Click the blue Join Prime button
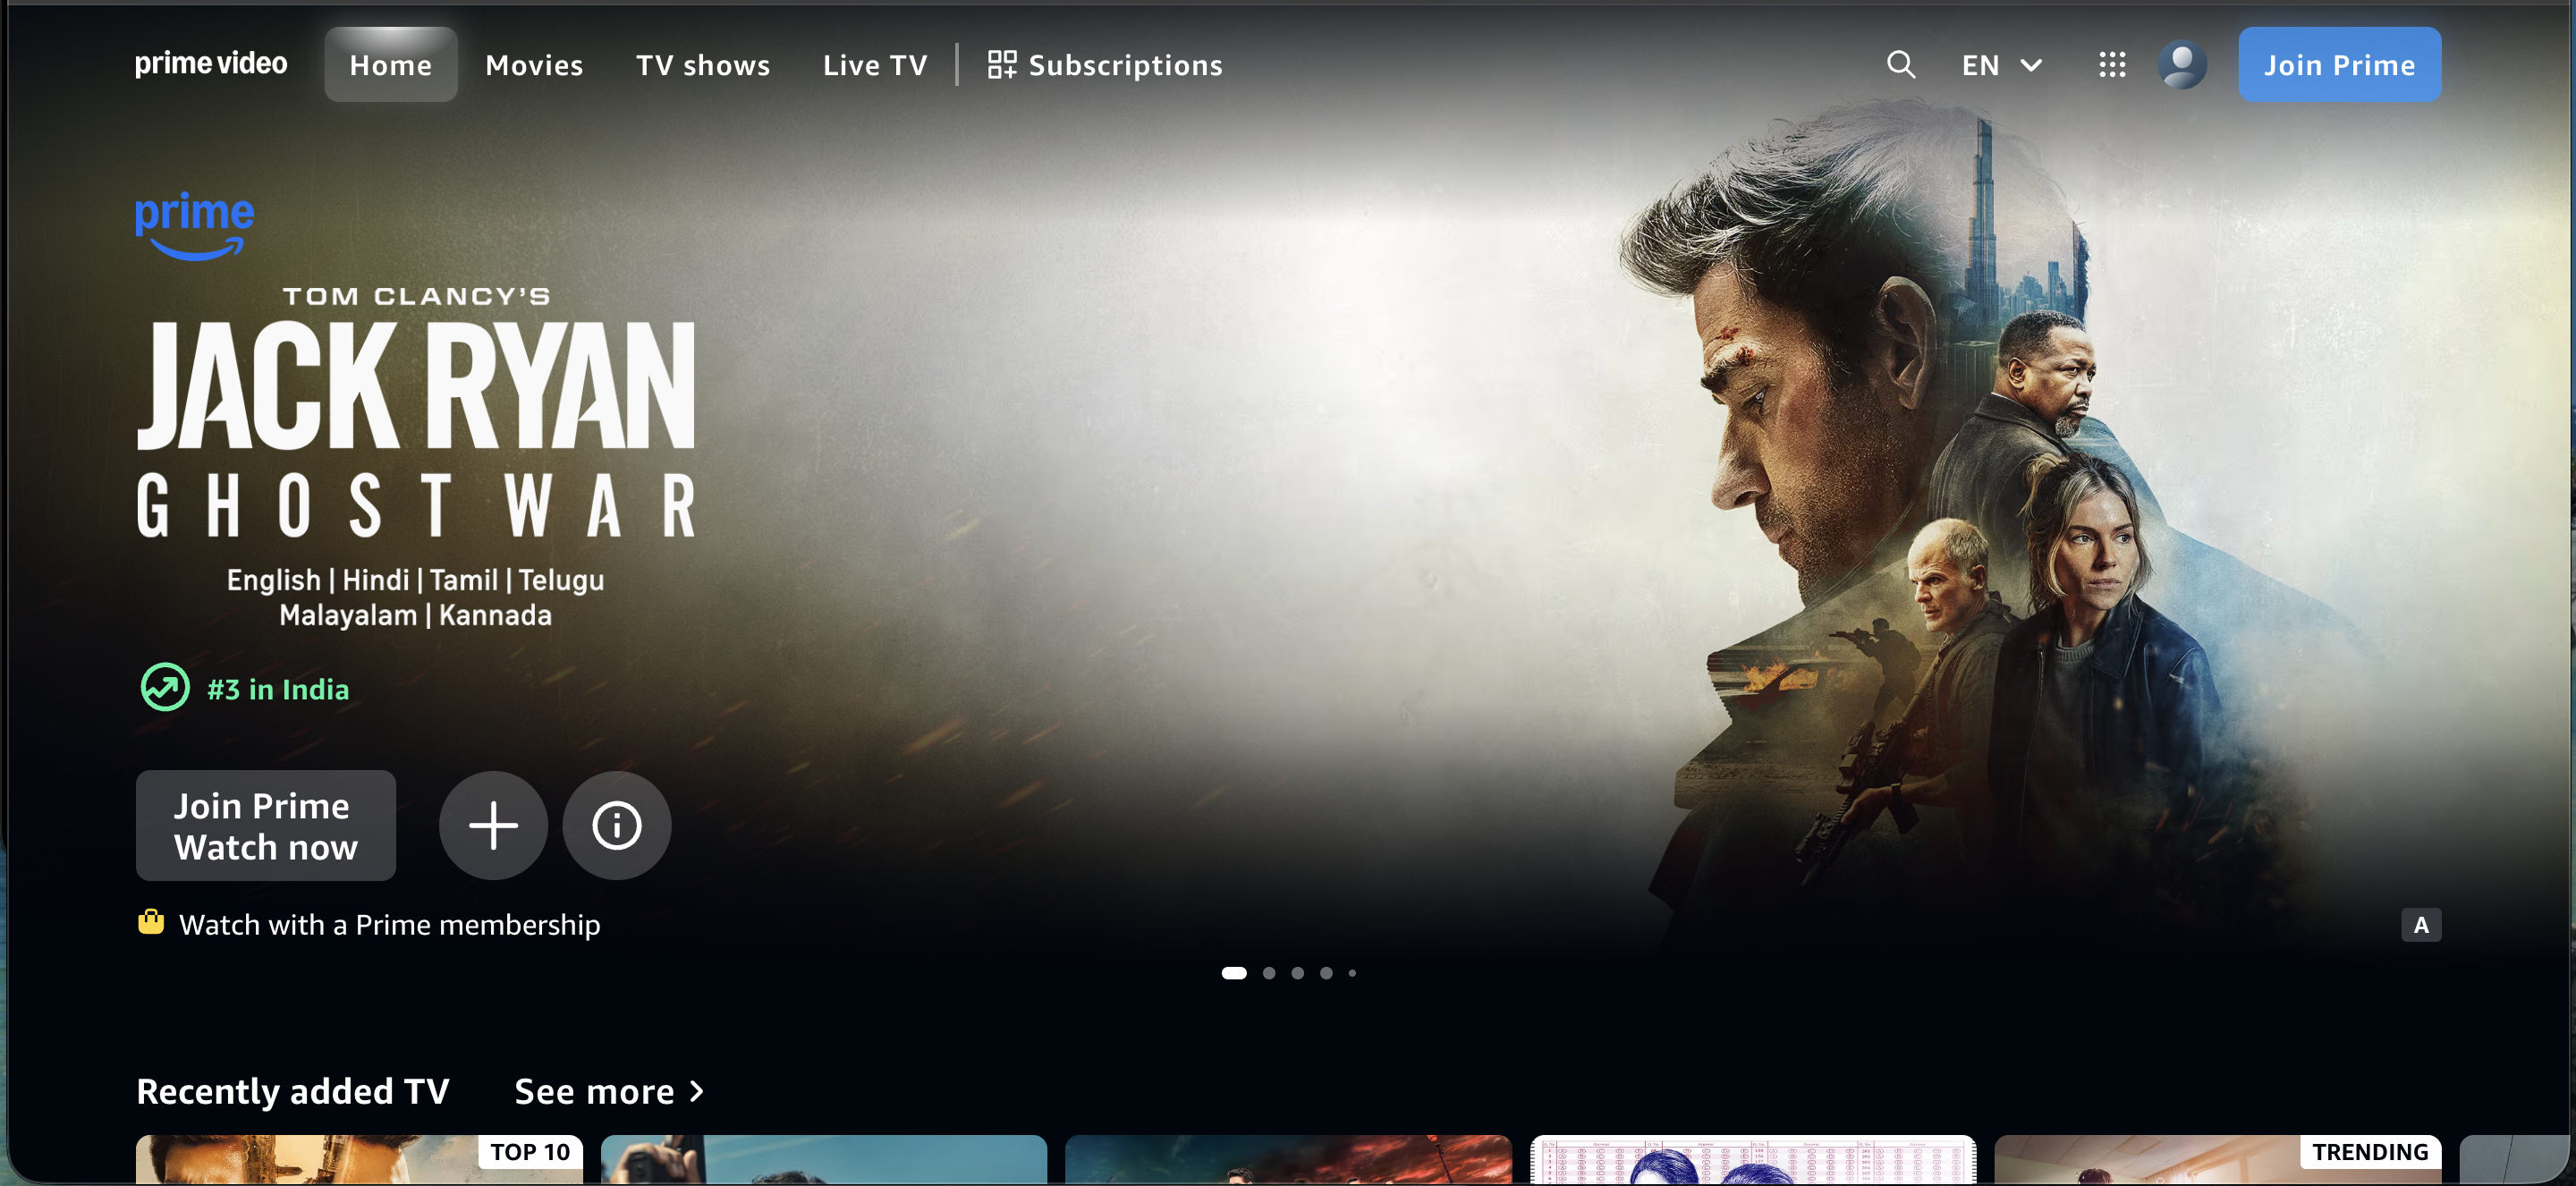 tap(2339, 65)
